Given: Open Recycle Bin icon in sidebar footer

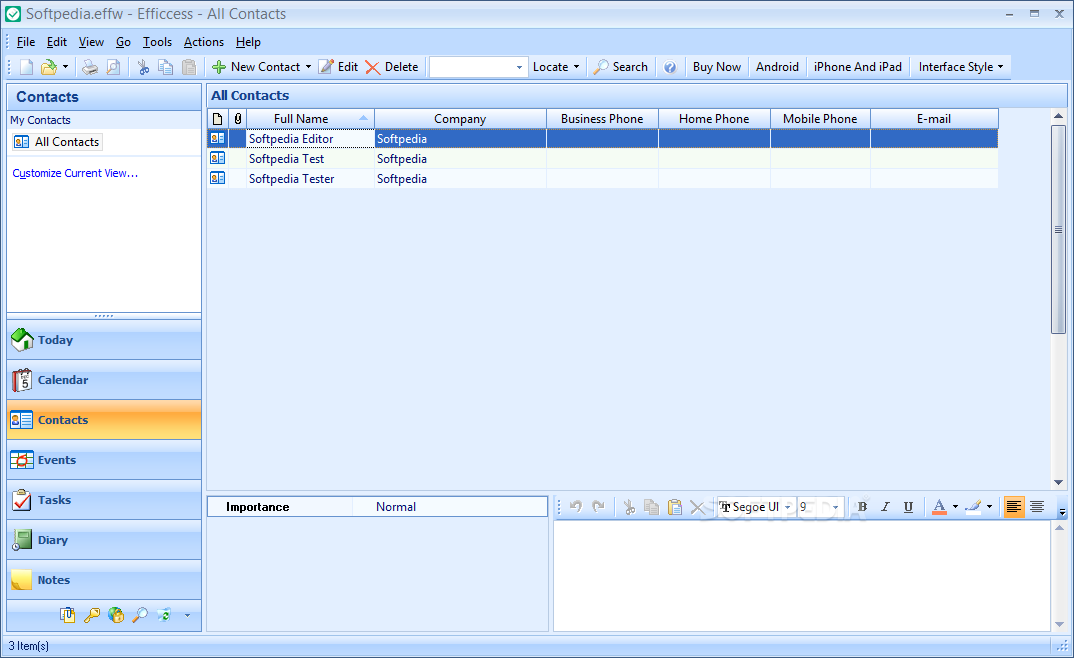Looking at the screenshot, I should point(164,615).
